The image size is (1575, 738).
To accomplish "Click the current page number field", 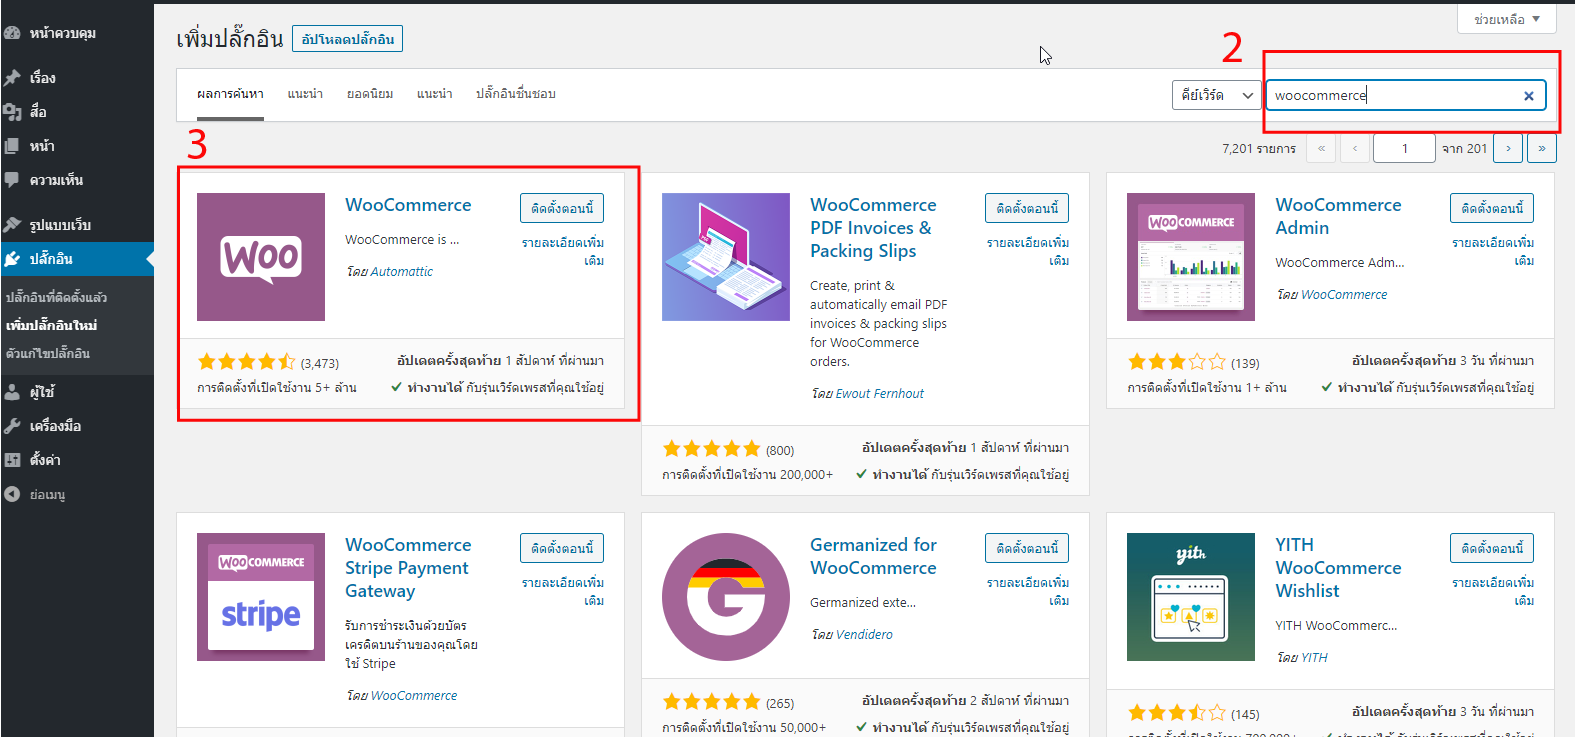I will [1404, 148].
